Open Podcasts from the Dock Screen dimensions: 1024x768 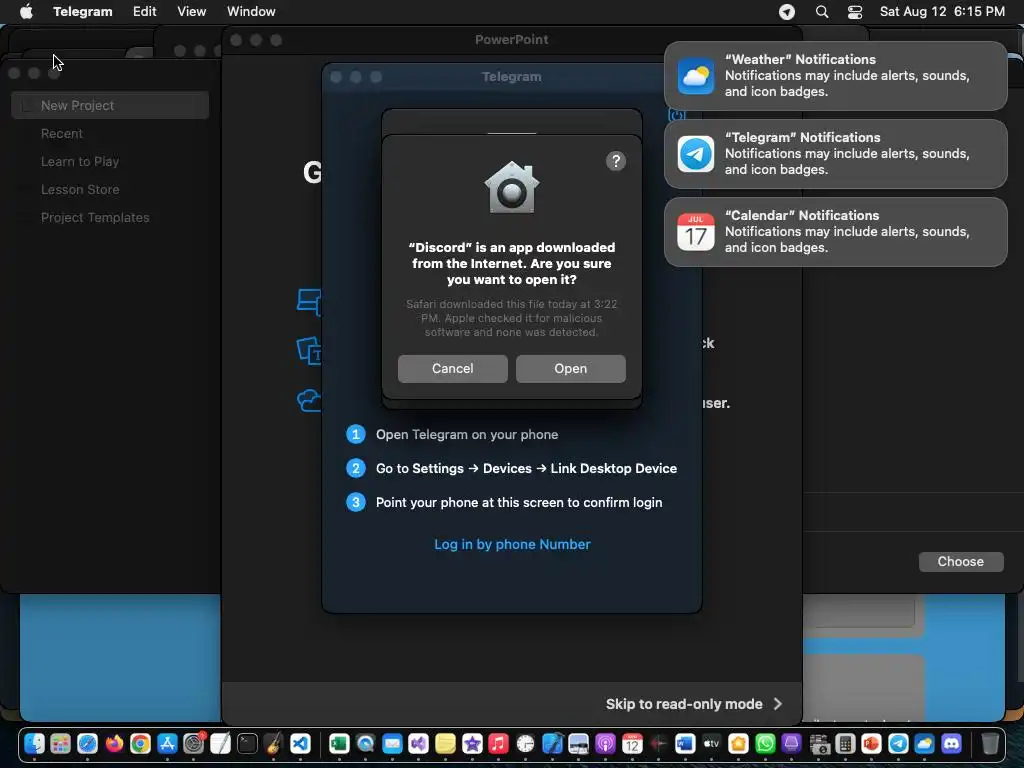pos(605,743)
